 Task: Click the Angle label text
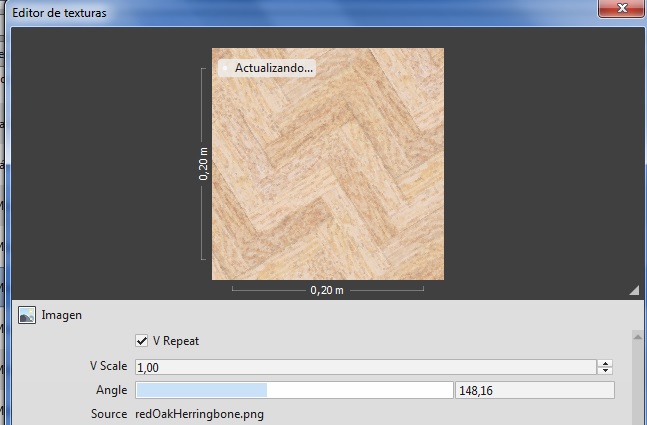click(x=111, y=390)
